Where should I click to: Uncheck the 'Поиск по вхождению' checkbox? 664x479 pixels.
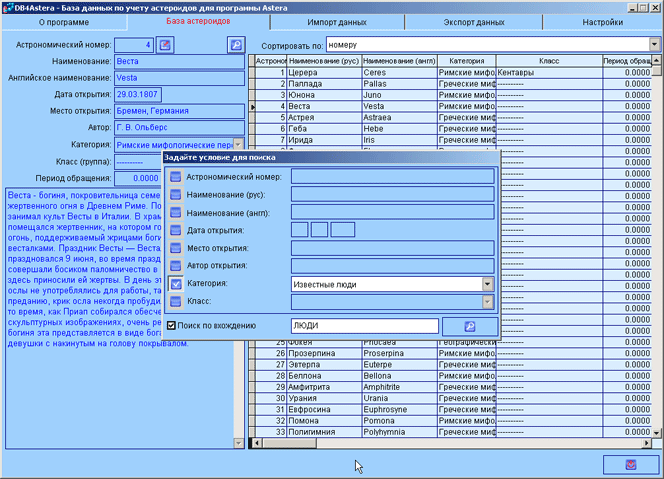(x=173, y=326)
